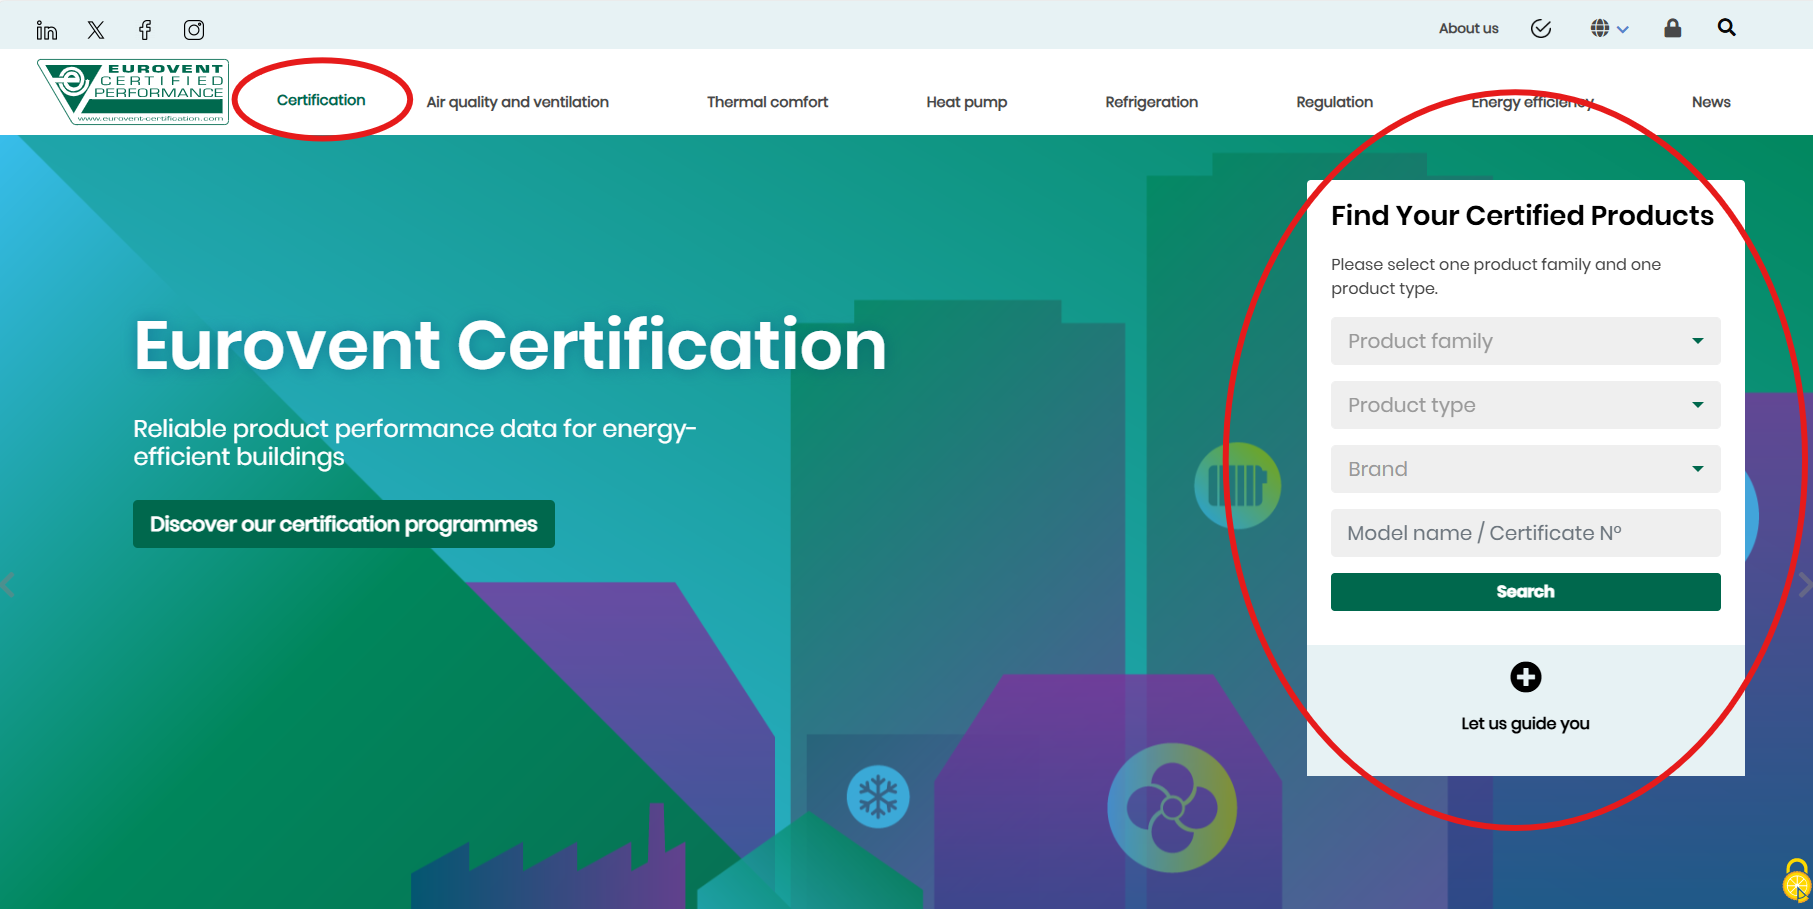
Task: Open the LinkedIn social icon
Action: tap(47, 30)
